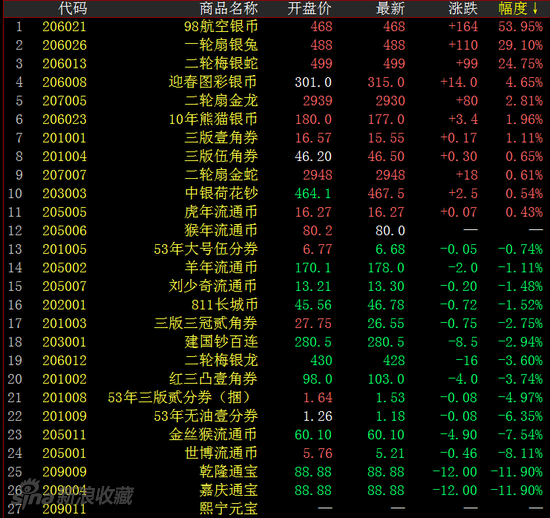Click code 206023

[65, 120]
